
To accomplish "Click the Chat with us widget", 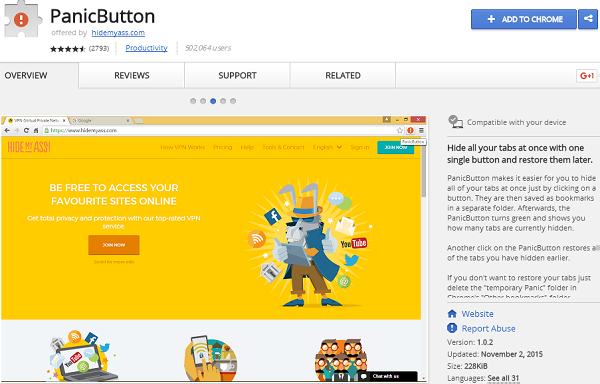I will click(x=388, y=376).
